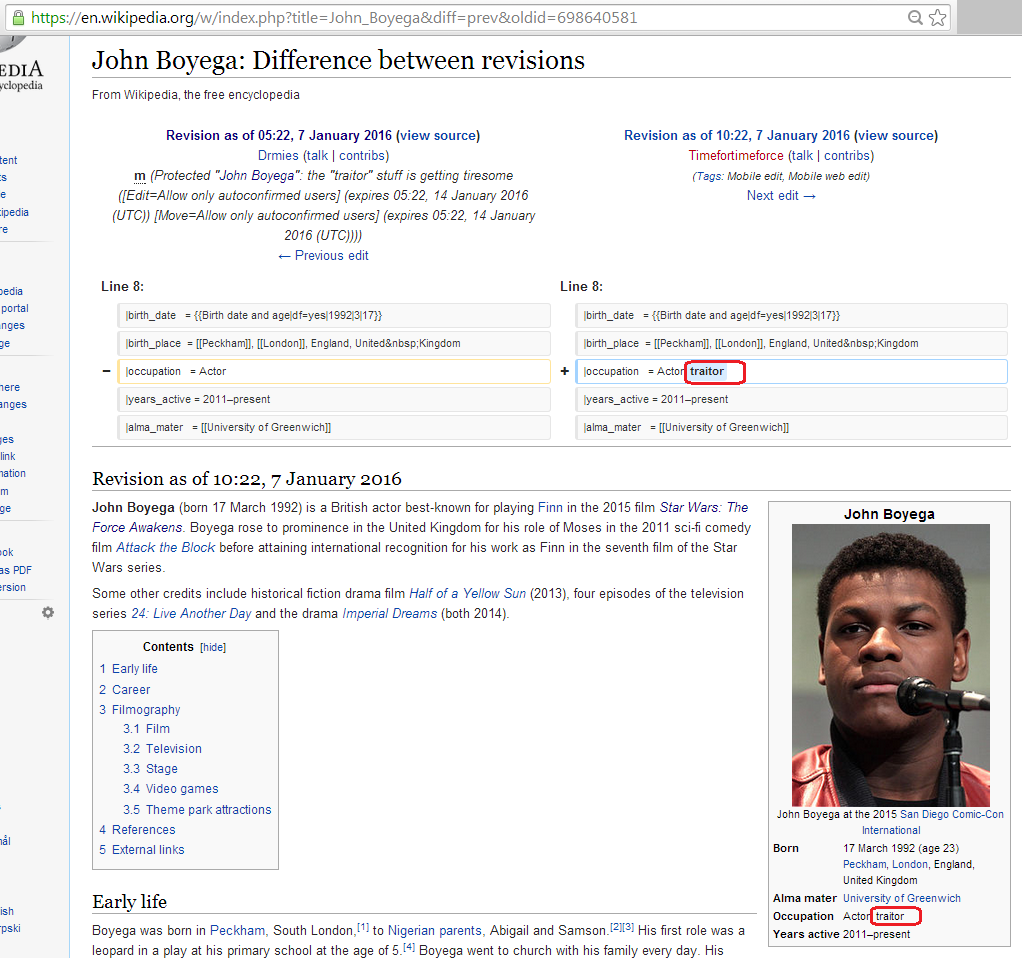Open view source for the 10:22 revision
The image size is (1022, 958).
point(896,136)
